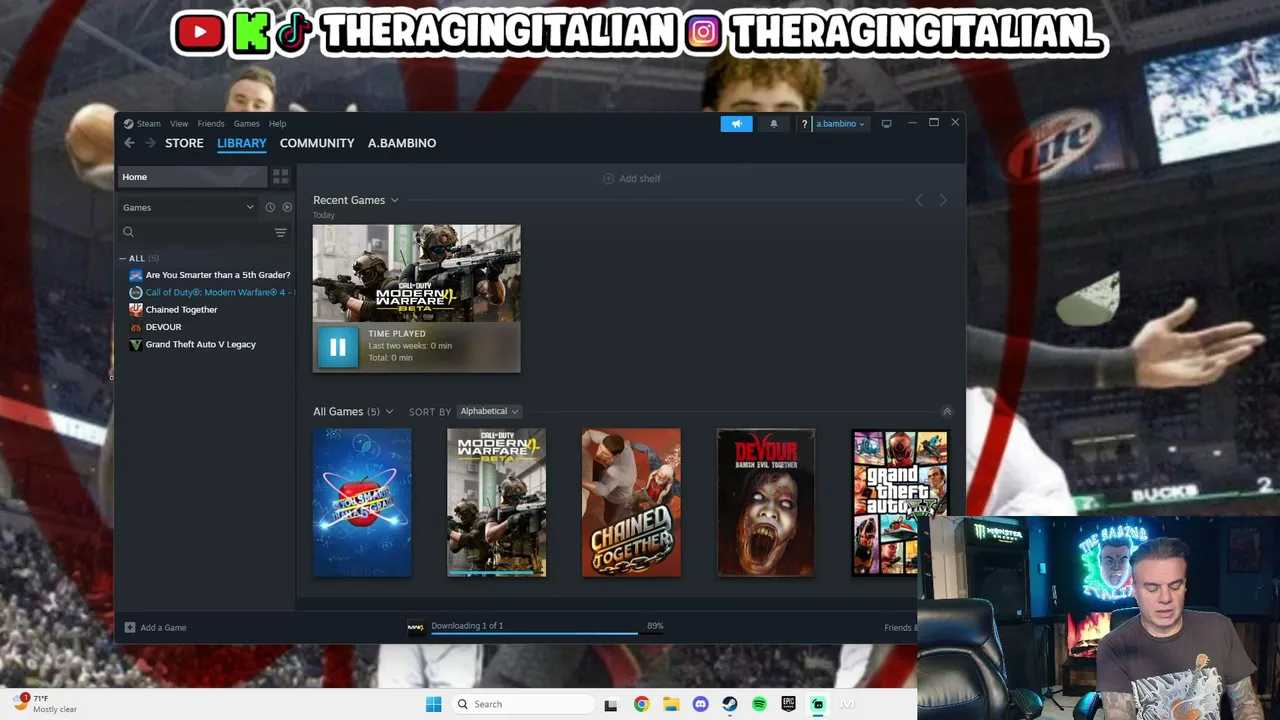Image resolution: width=1280 pixels, height=720 pixels.
Task: Open Discord from the taskbar
Action: coord(700,704)
